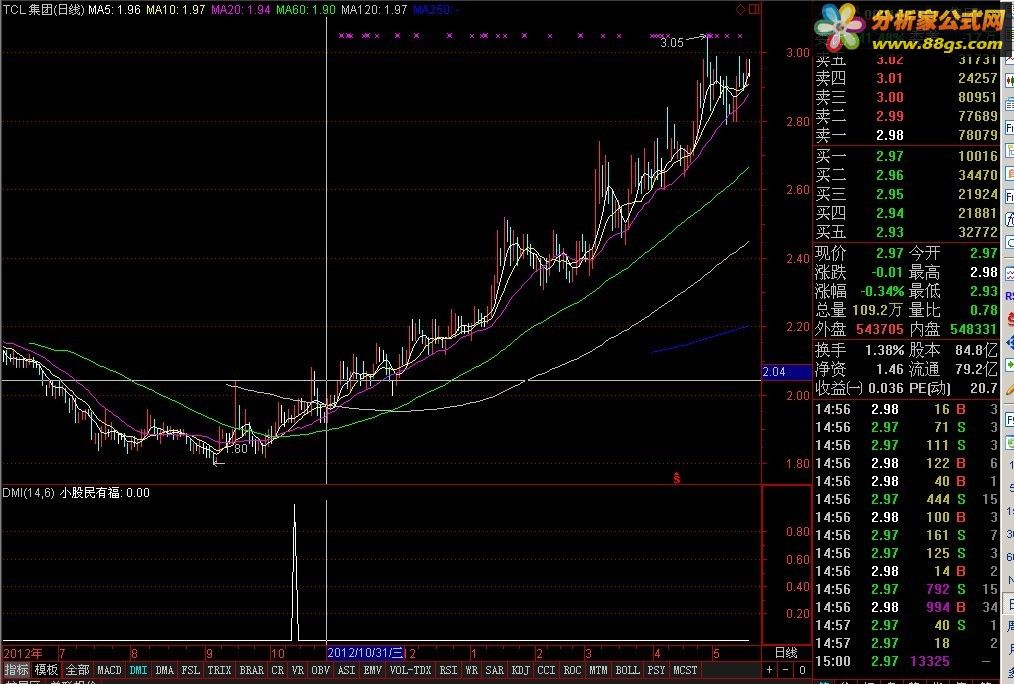Screen dimensions: 1014x684
Task: Pick the VR indicator tab
Action: tap(297, 670)
